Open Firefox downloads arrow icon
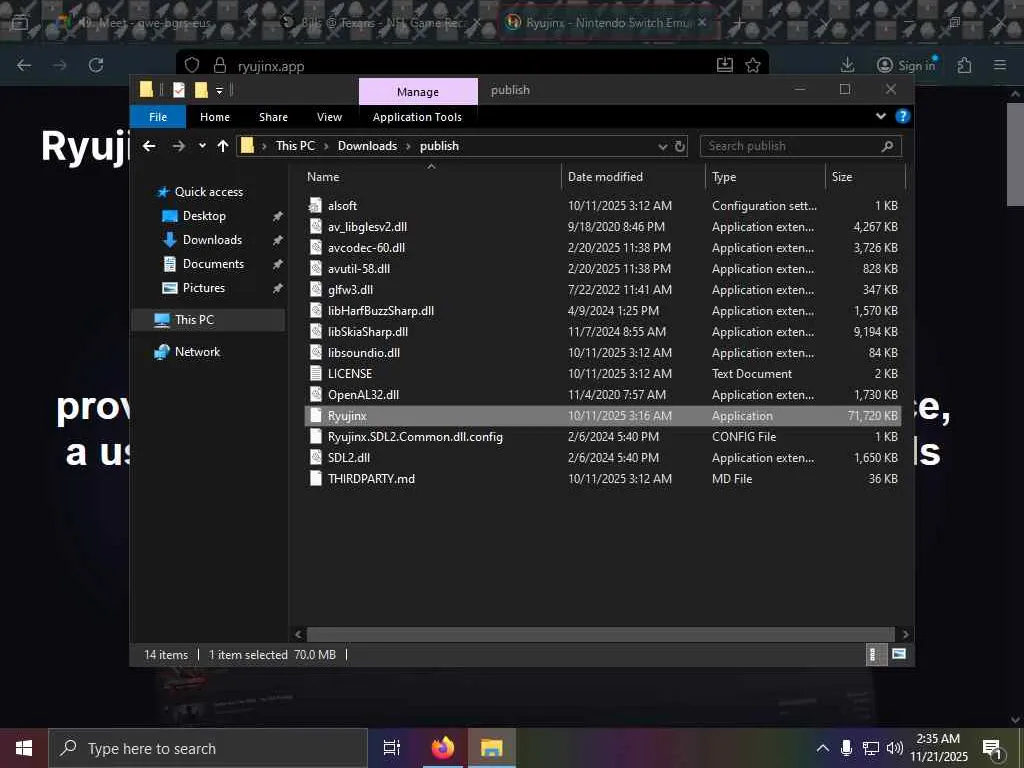 (x=848, y=65)
